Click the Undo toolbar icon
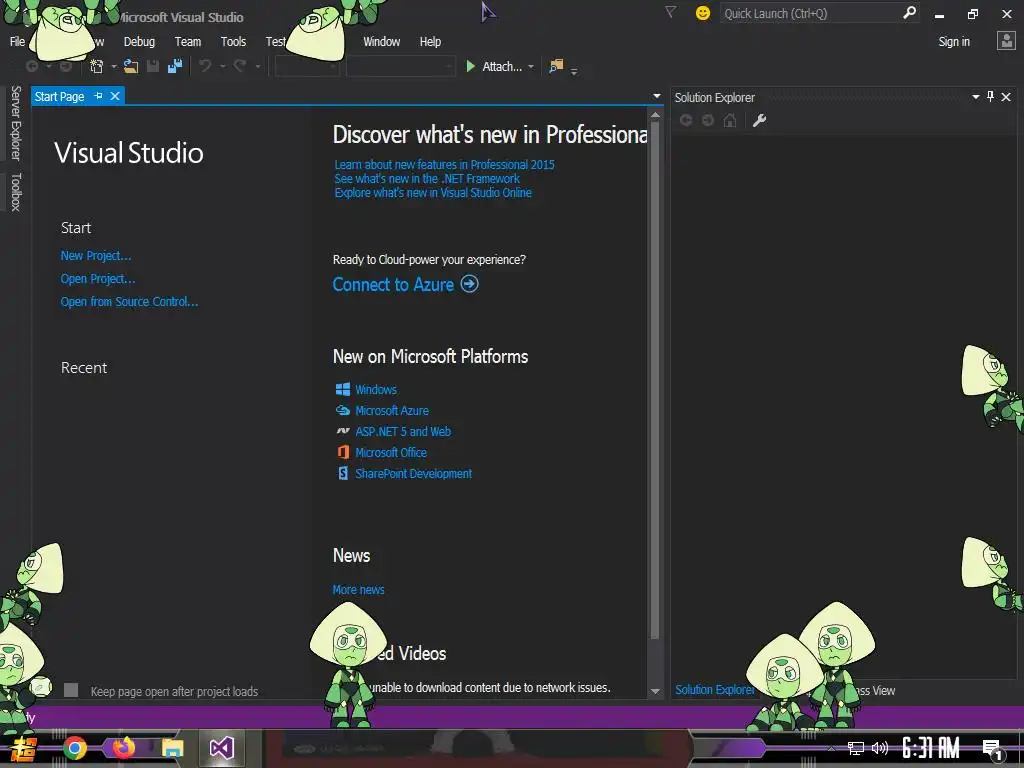 pyautogui.click(x=205, y=66)
